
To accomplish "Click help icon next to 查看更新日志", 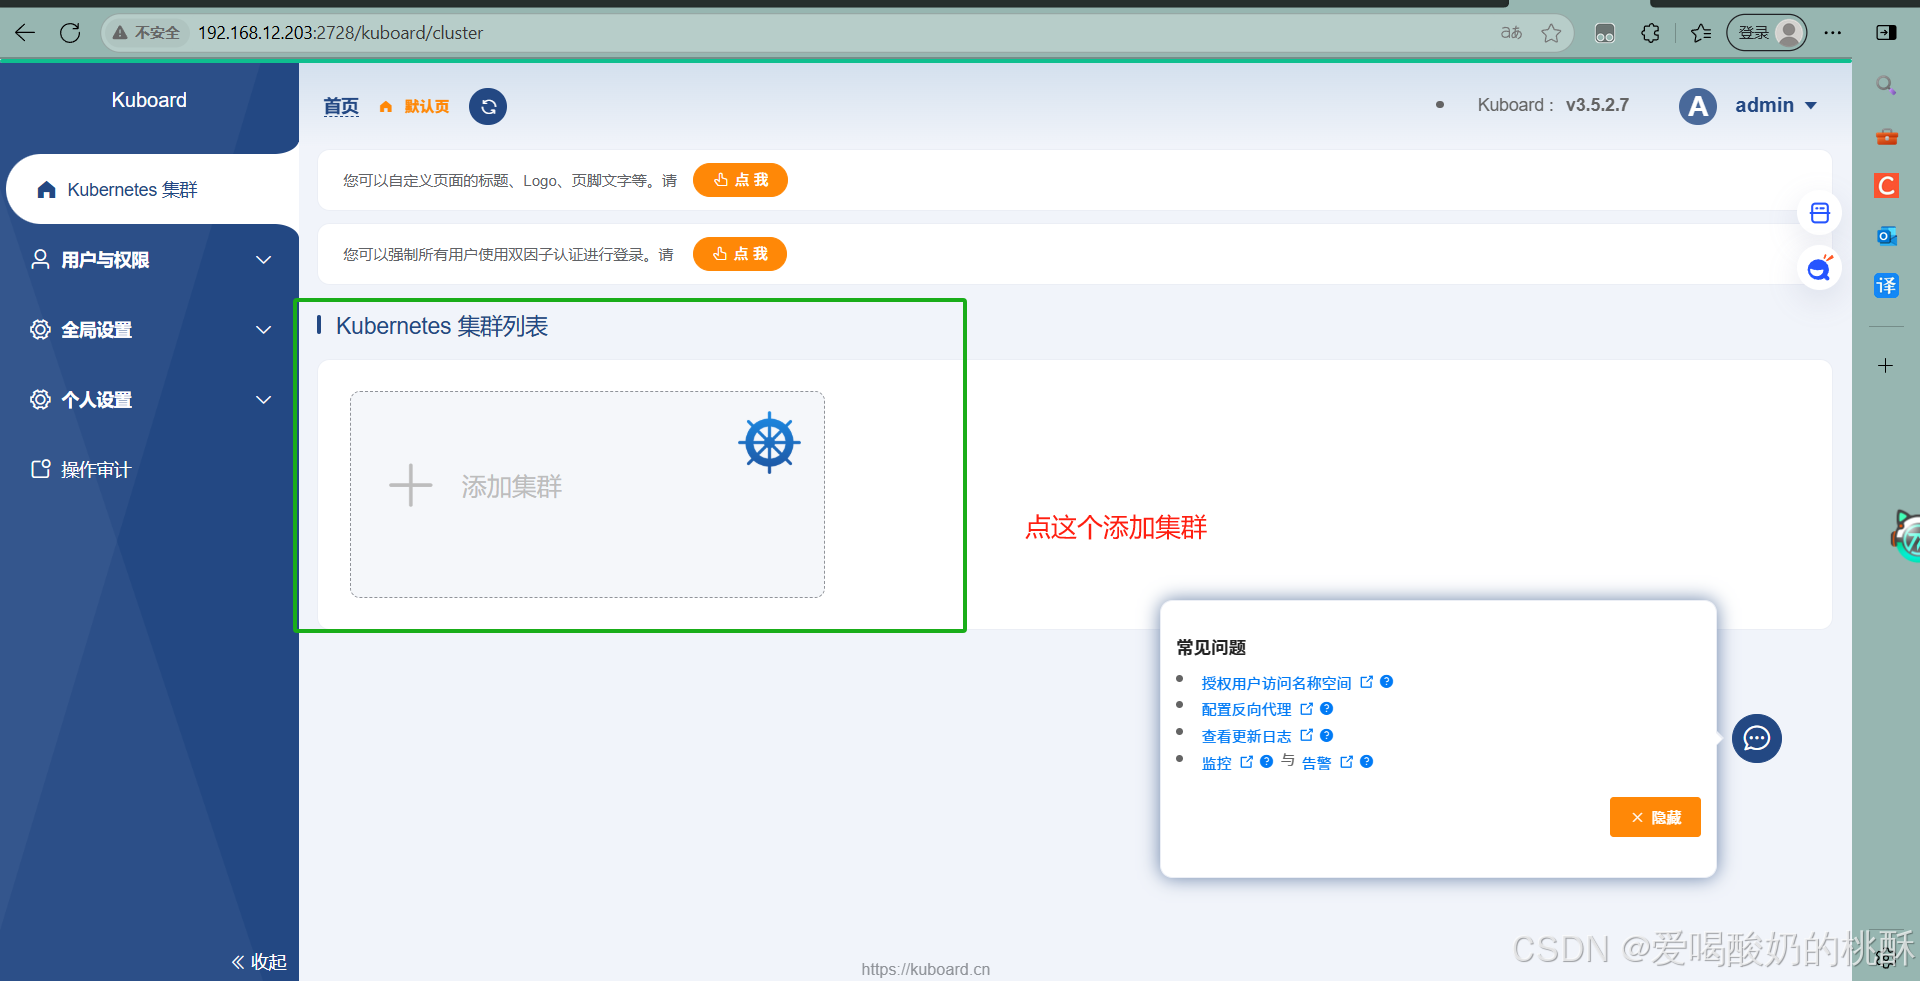I will click(x=1326, y=735).
